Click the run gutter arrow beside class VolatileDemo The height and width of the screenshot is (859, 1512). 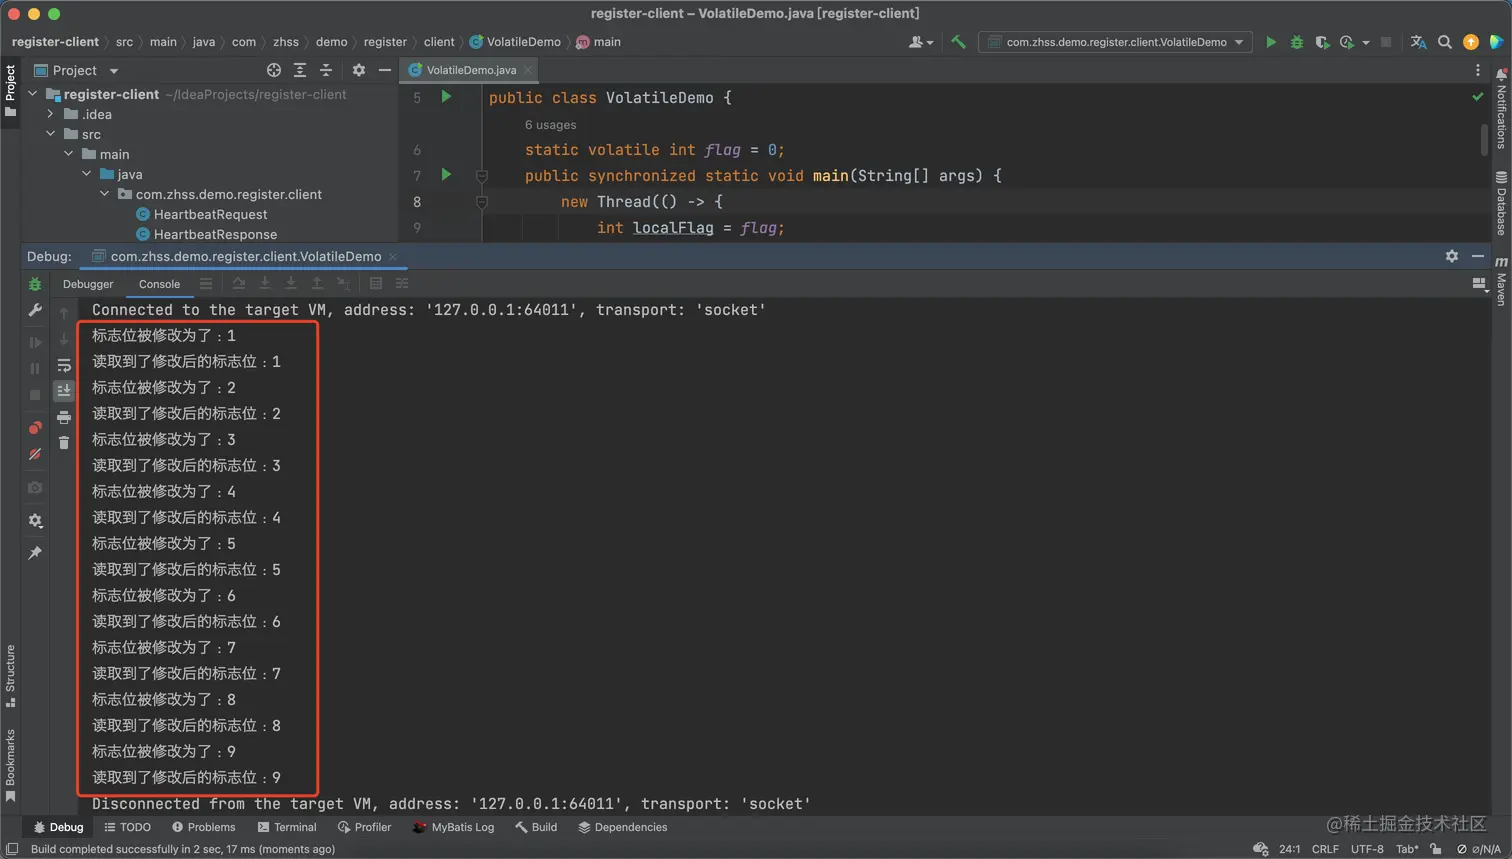click(446, 97)
